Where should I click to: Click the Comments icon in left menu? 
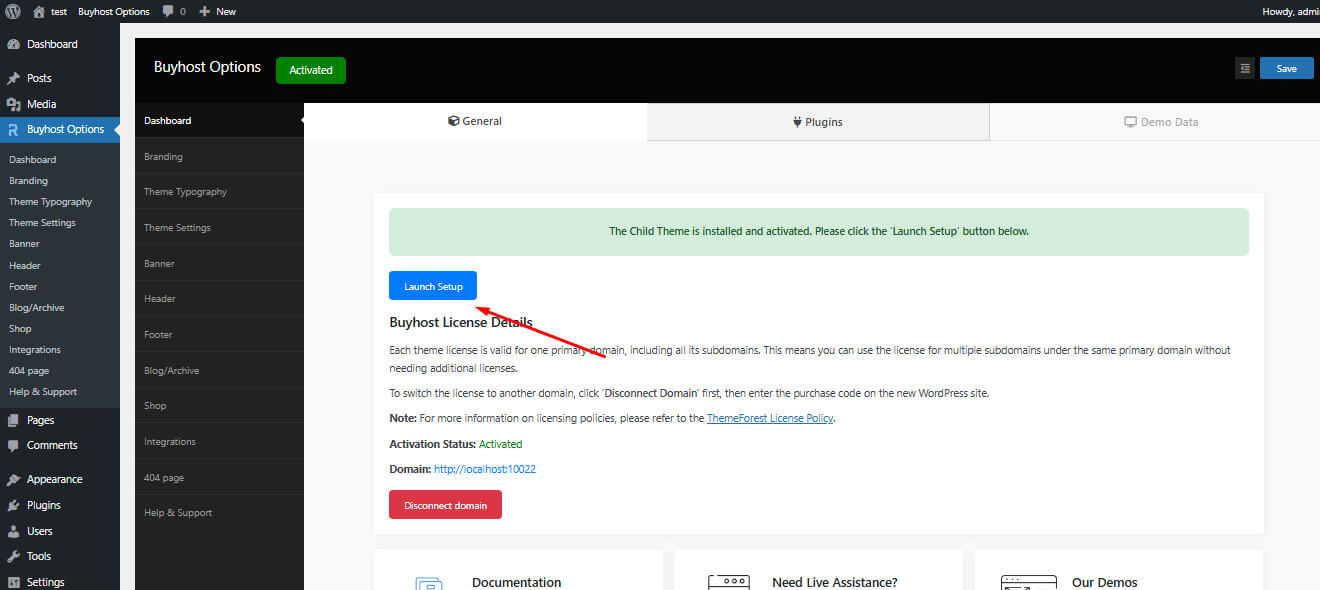(x=14, y=445)
